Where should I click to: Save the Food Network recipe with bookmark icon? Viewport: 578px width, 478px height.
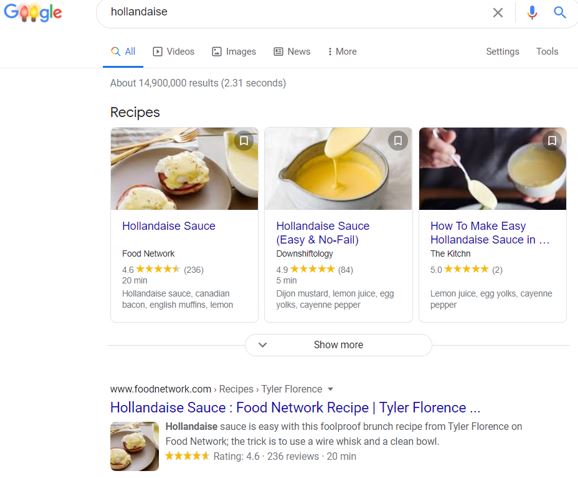(x=244, y=140)
